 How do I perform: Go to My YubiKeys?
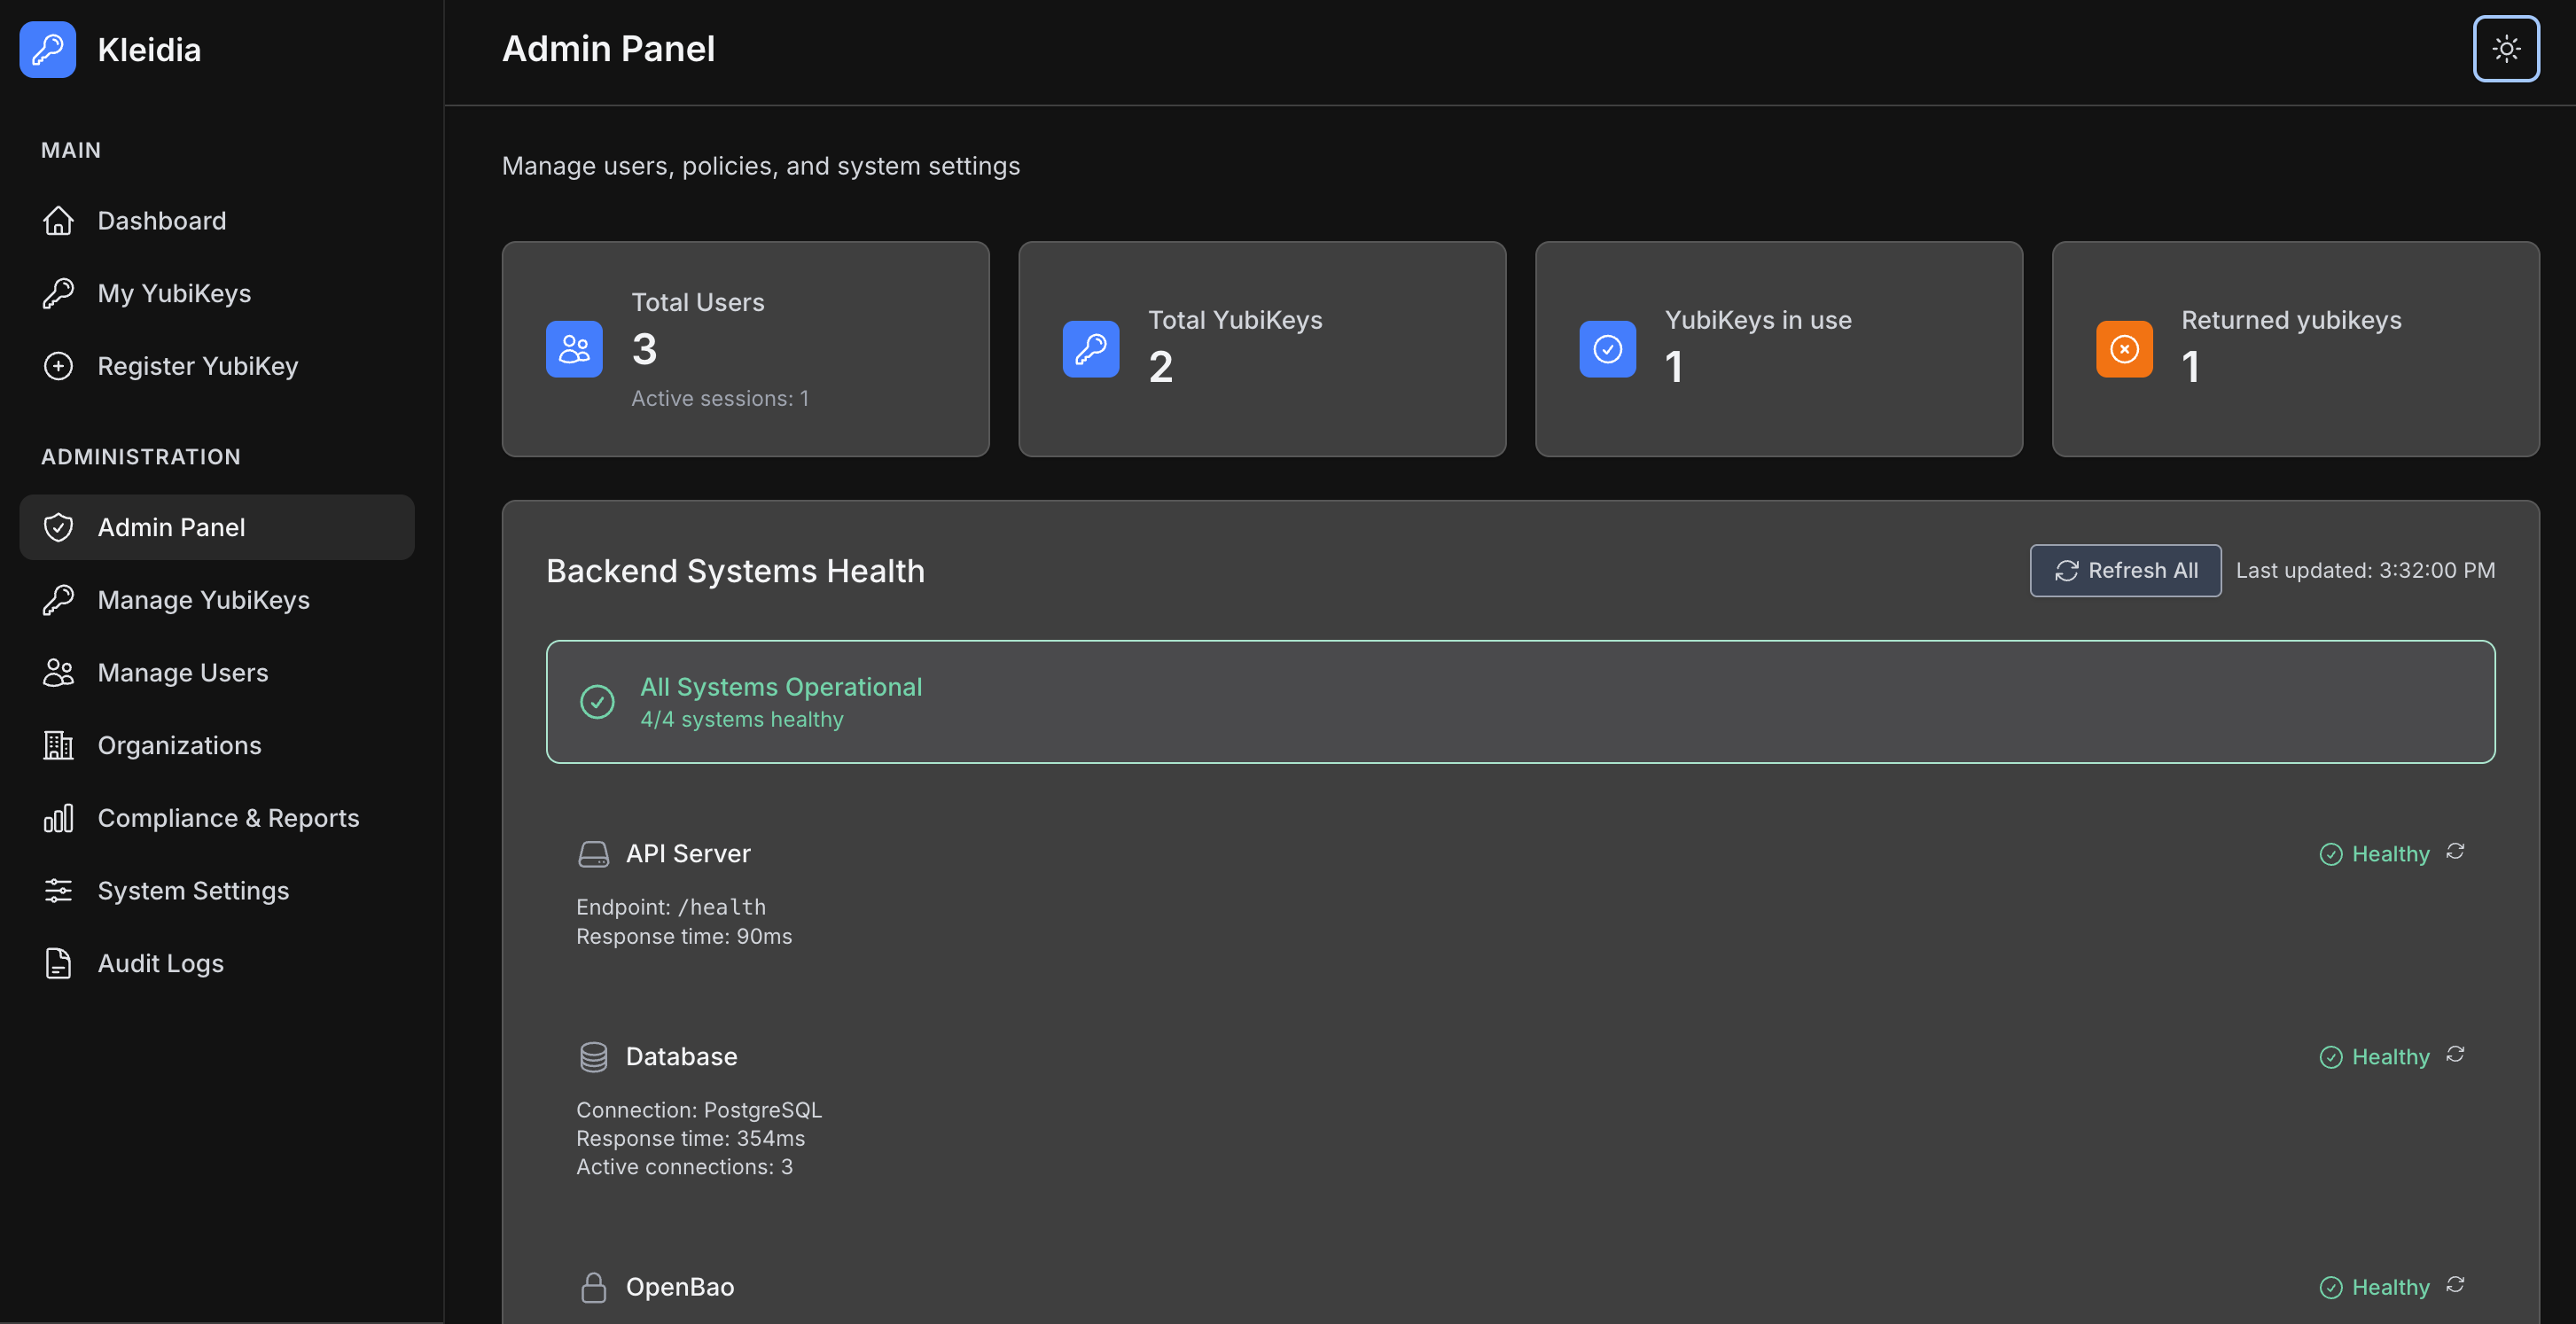pyautogui.click(x=174, y=294)
